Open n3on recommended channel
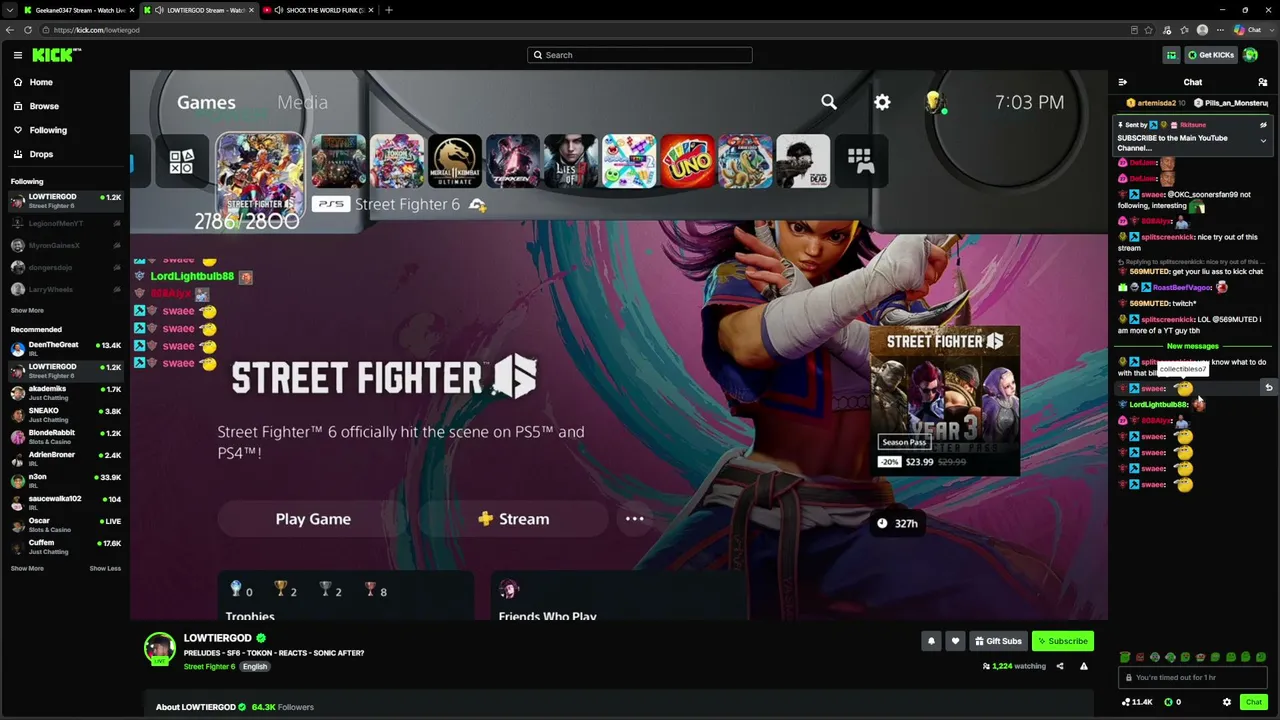This screenshot has height=720, width=1280. 65,480
